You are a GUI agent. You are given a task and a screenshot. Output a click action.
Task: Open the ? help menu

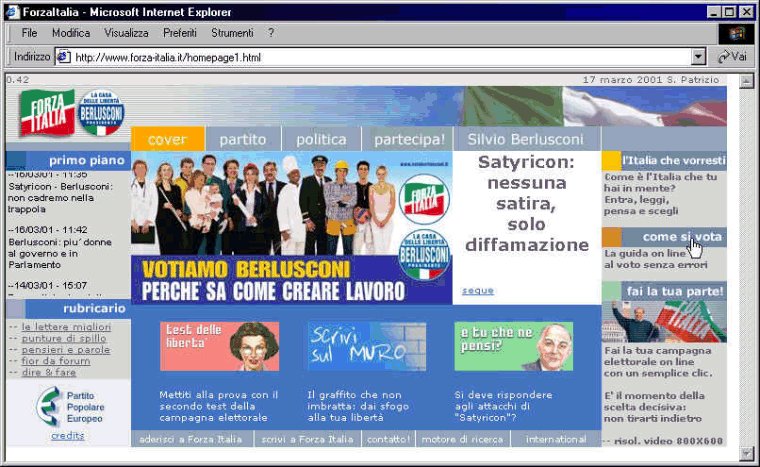(271, 33)
